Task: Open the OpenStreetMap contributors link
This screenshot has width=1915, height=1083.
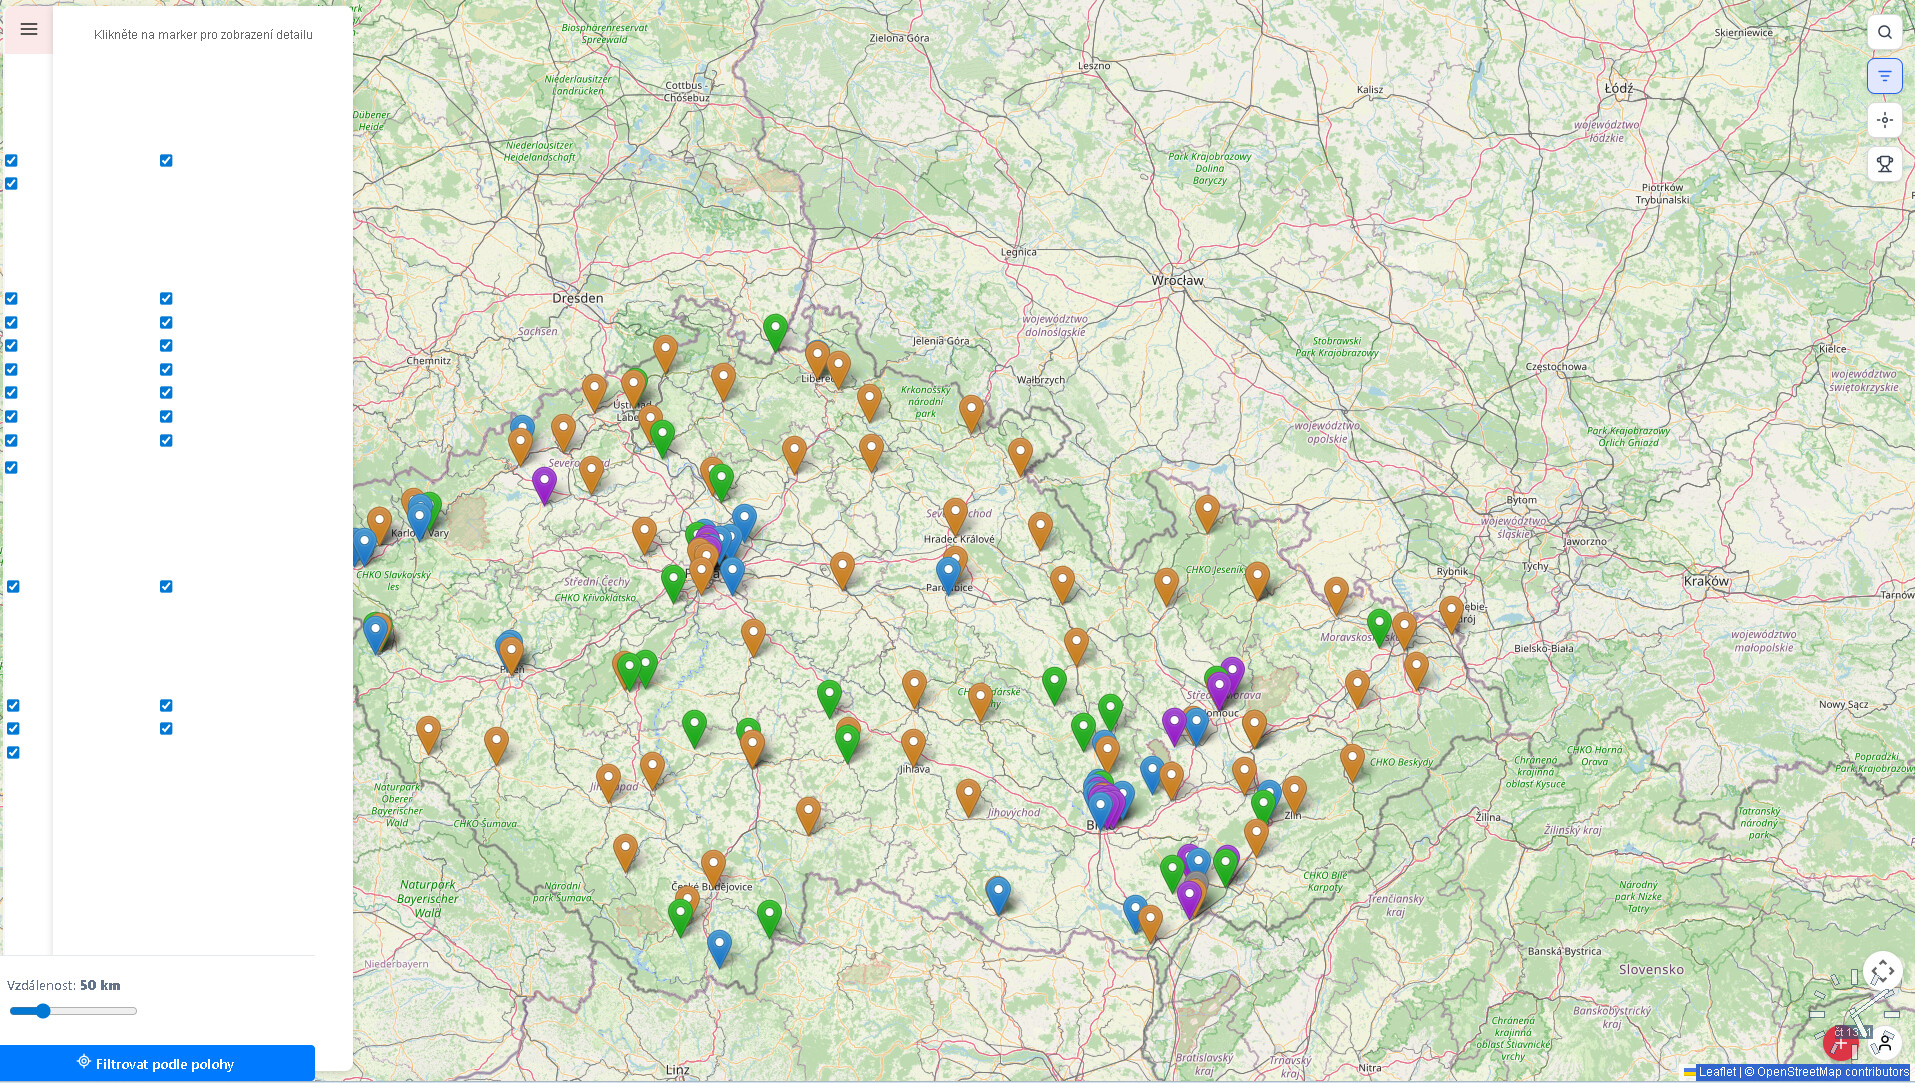Action: point(1832,1072)
